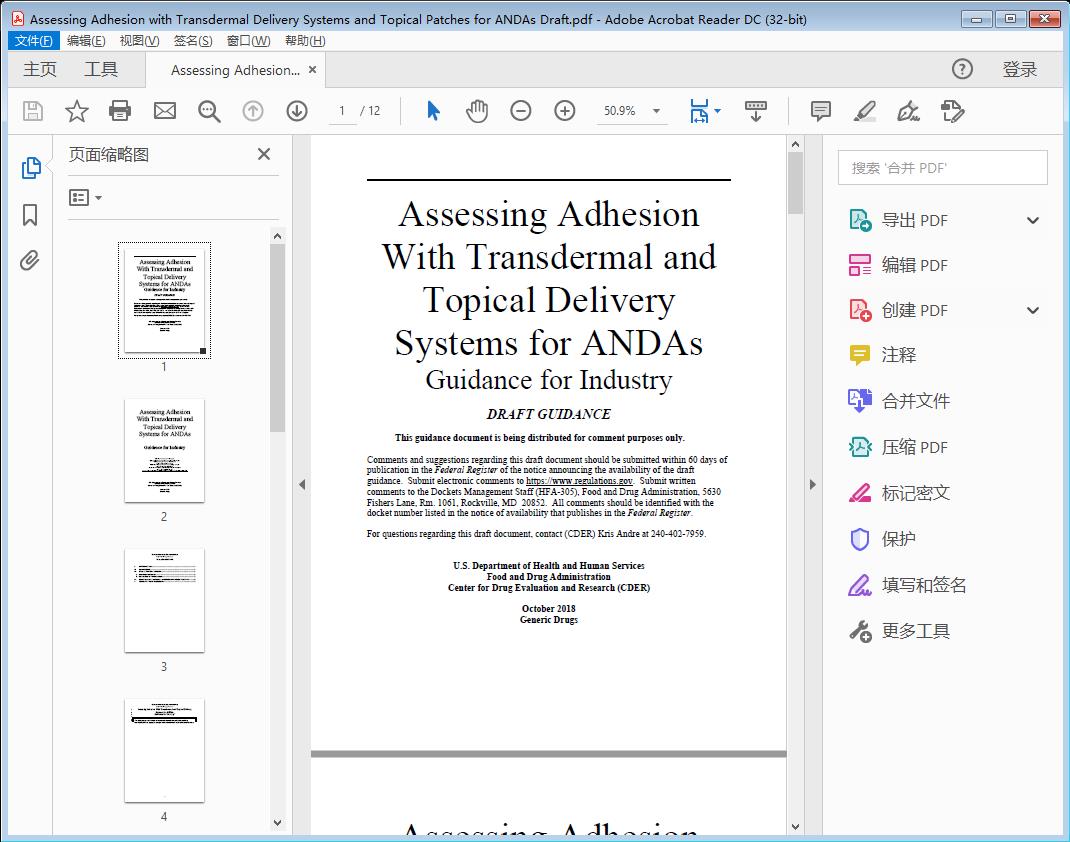
Task: Open 合并文件 in the tools panel
Action: pos(914,400)
